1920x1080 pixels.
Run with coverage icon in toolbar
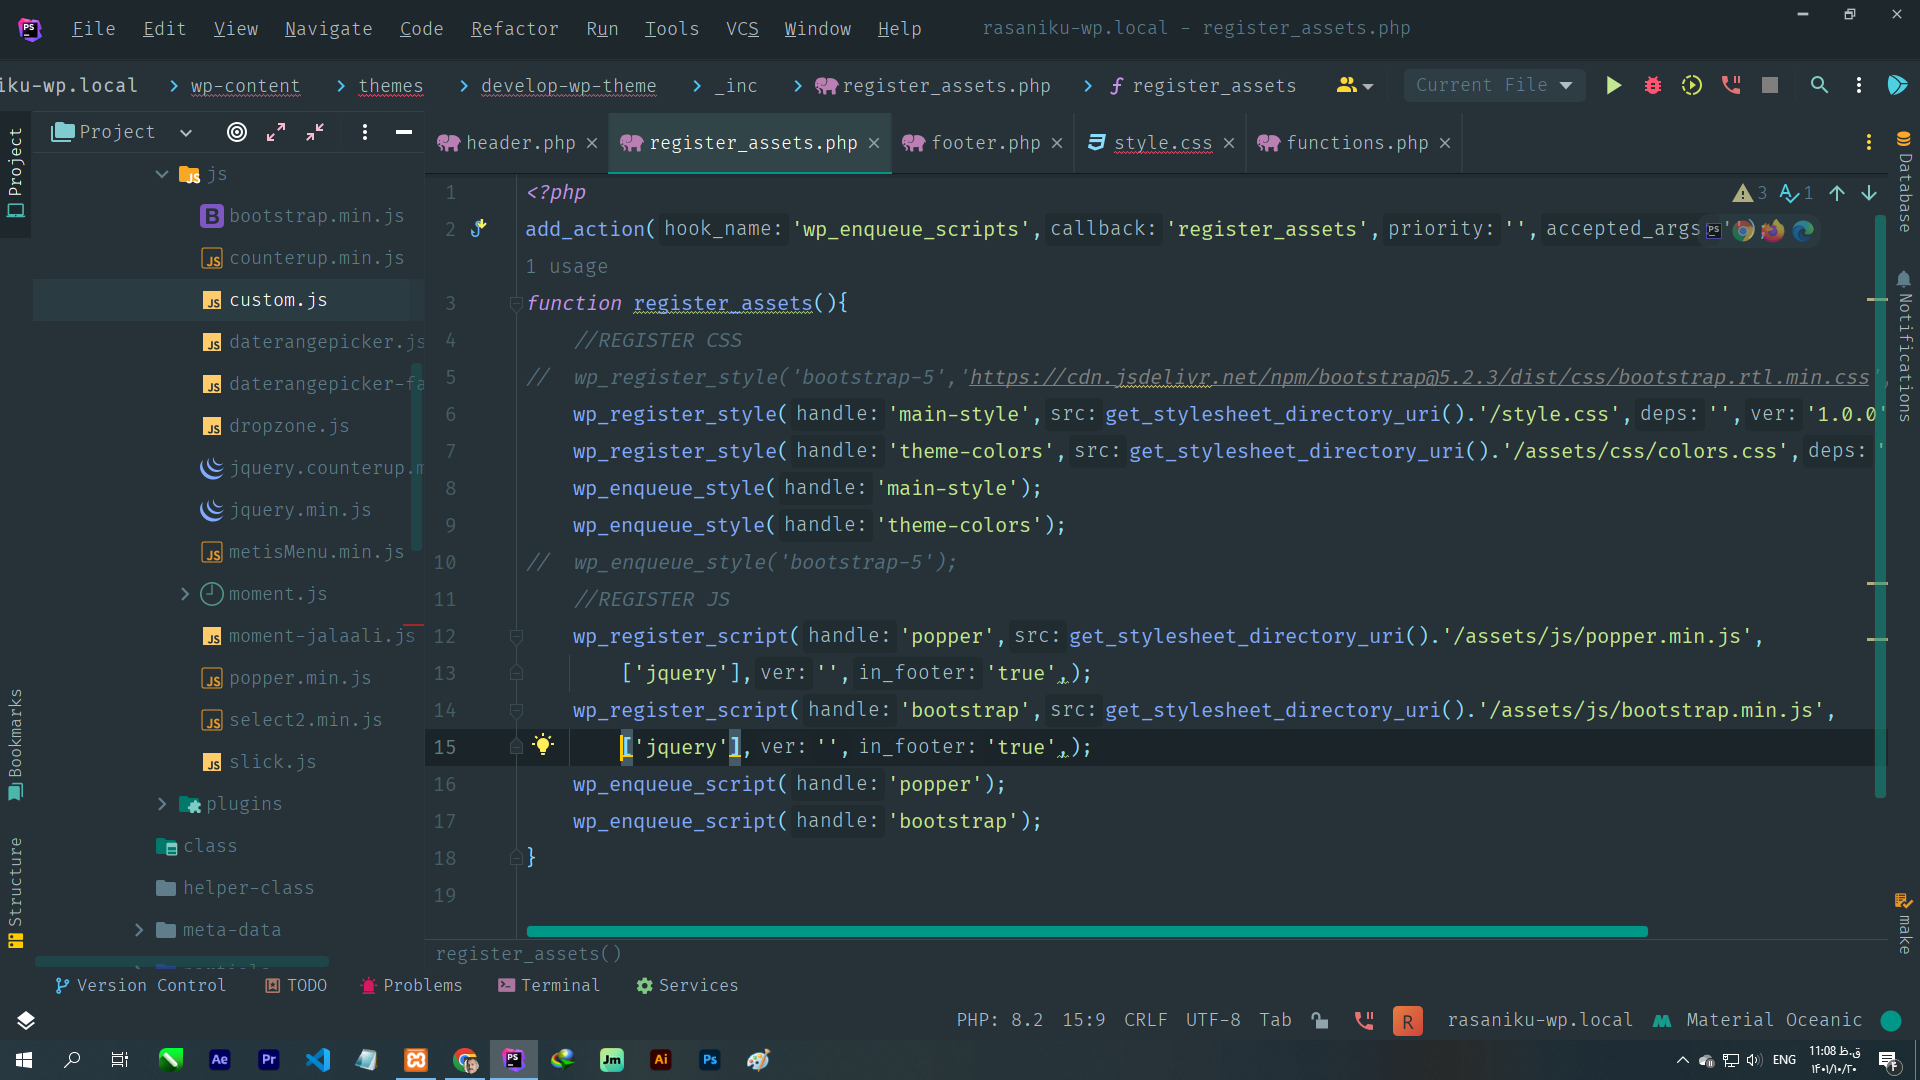tap(1692, 86)
